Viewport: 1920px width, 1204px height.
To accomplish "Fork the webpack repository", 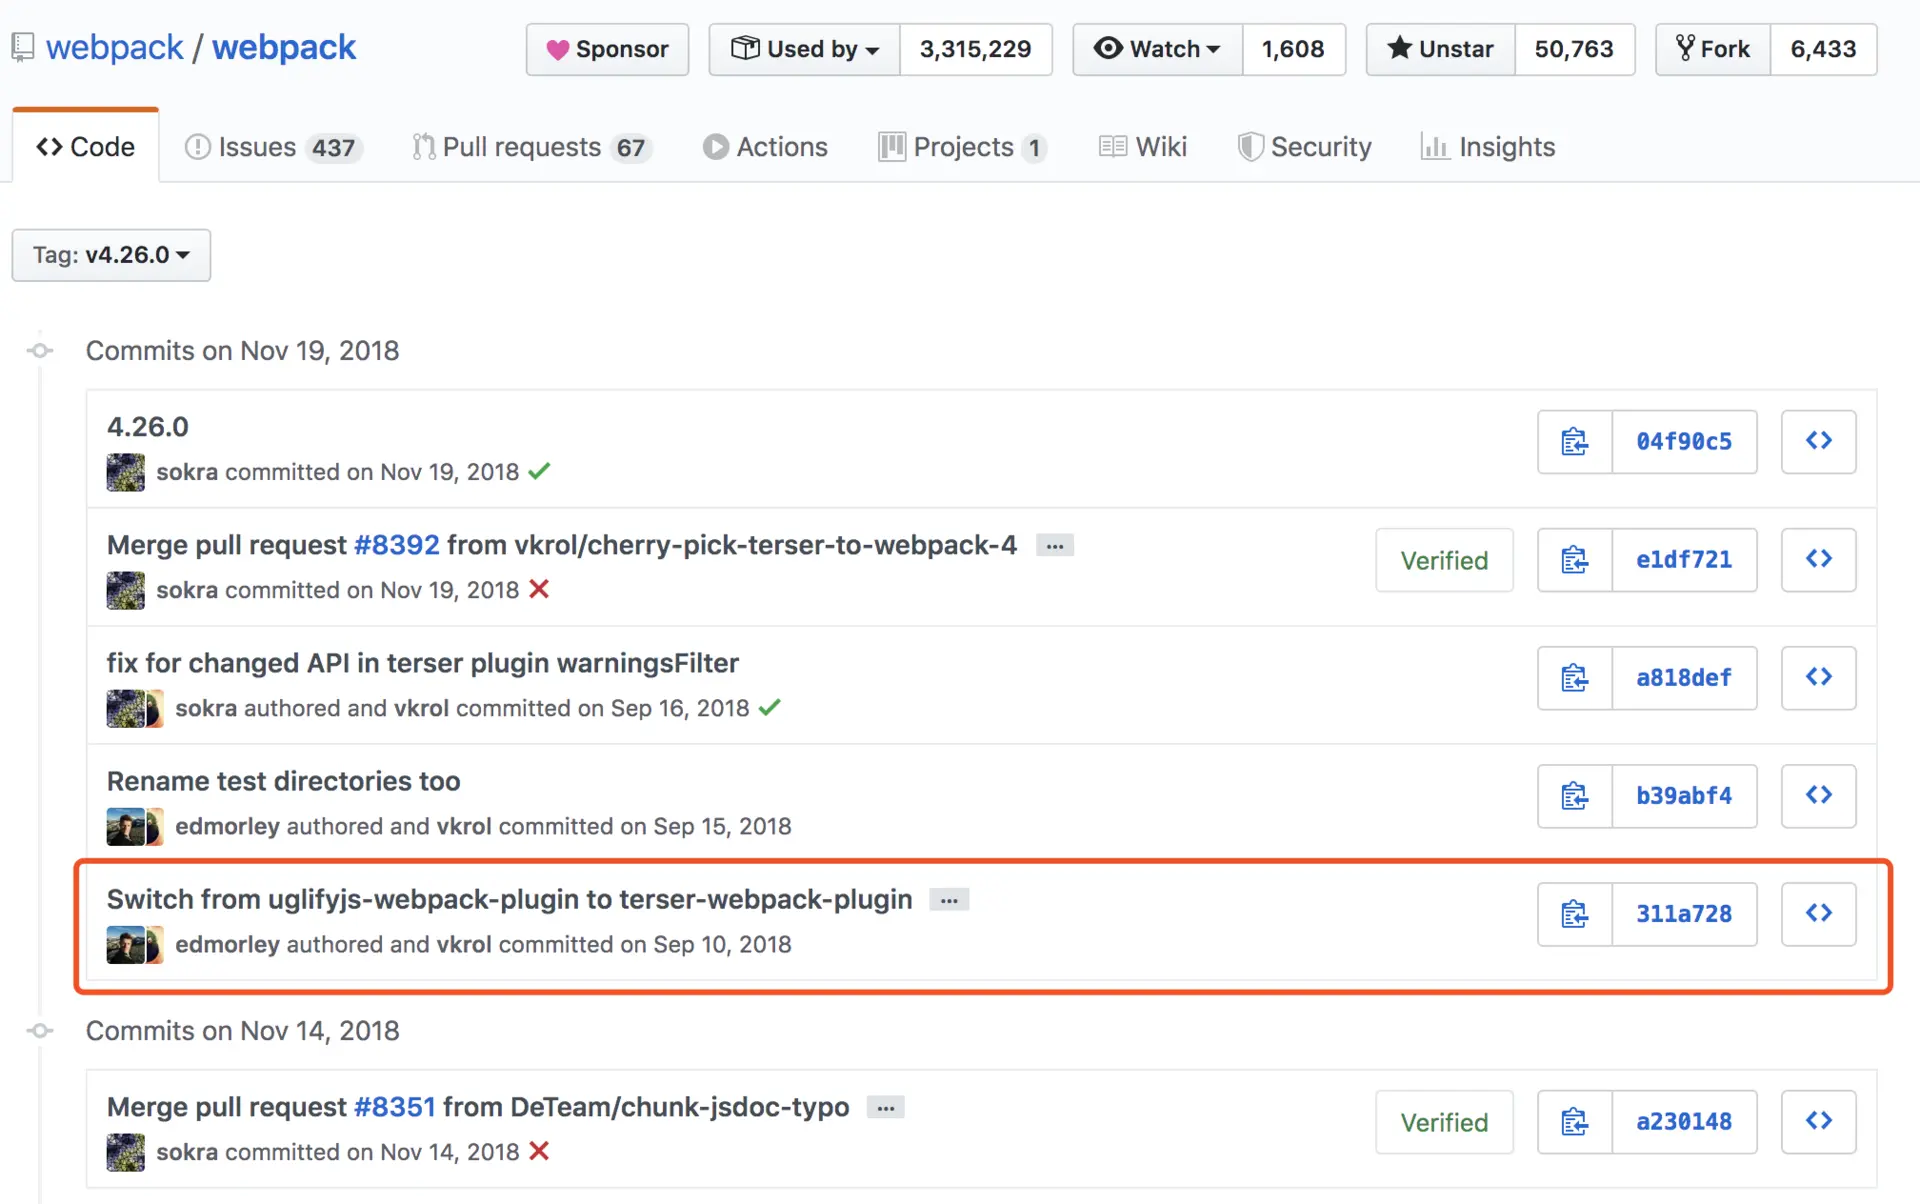I will click(1714, 49).
